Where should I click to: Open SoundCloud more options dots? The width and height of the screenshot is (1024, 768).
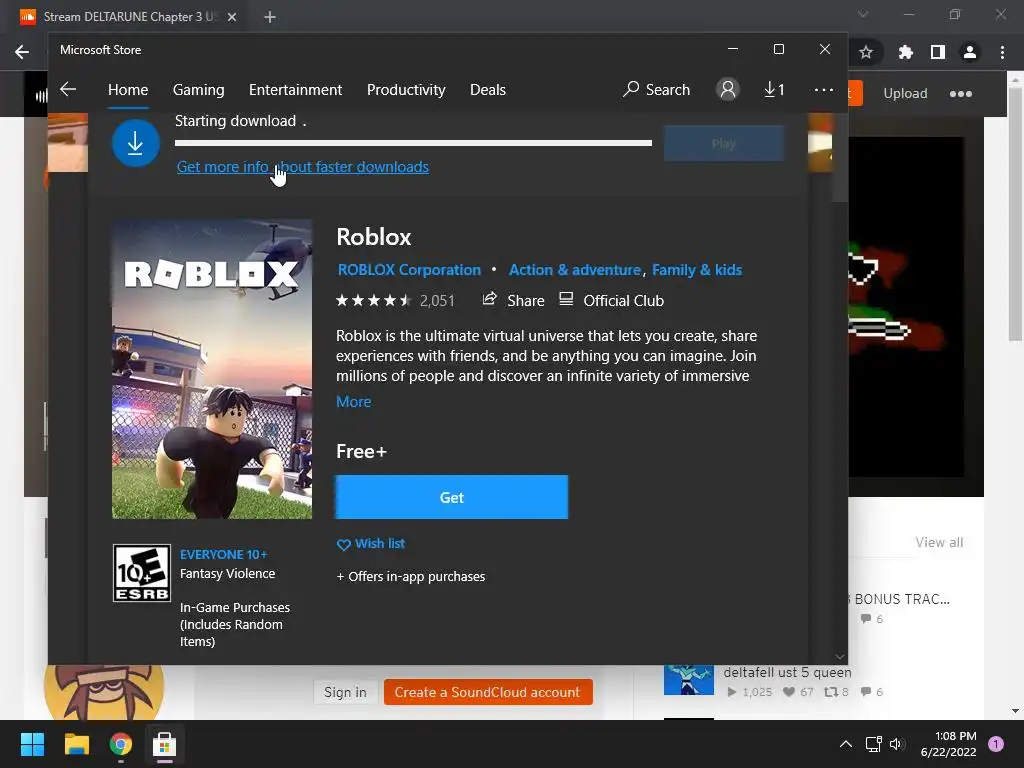click(961, 94)
